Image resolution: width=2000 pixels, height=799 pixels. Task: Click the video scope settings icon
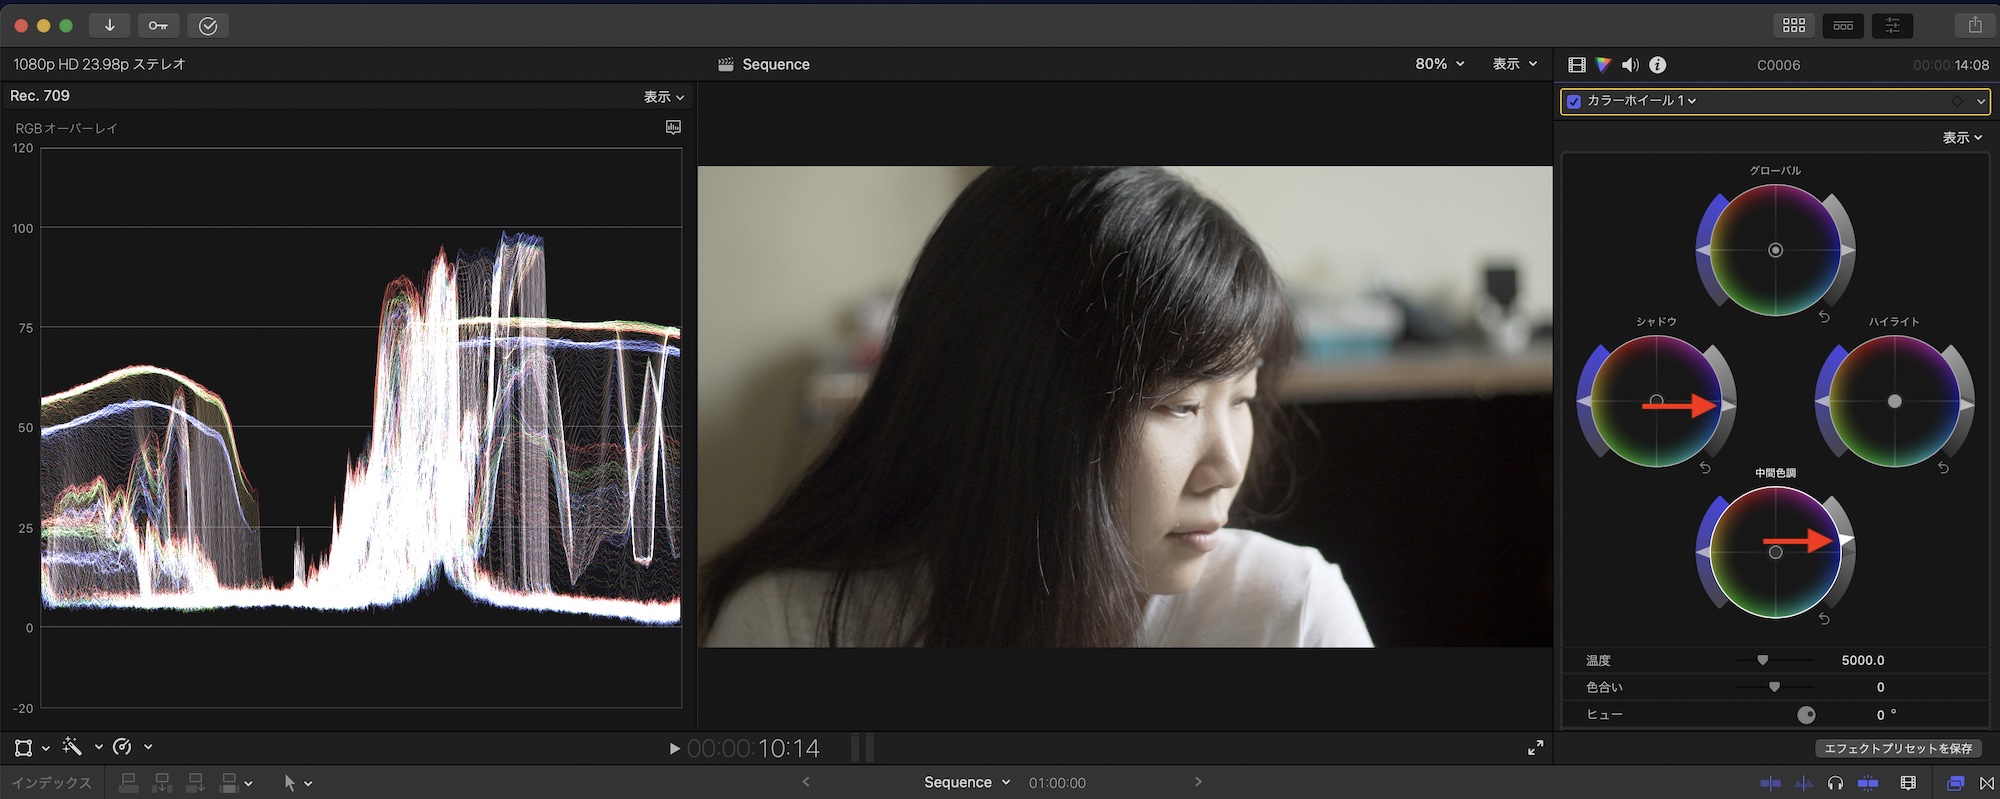(673, 127)
